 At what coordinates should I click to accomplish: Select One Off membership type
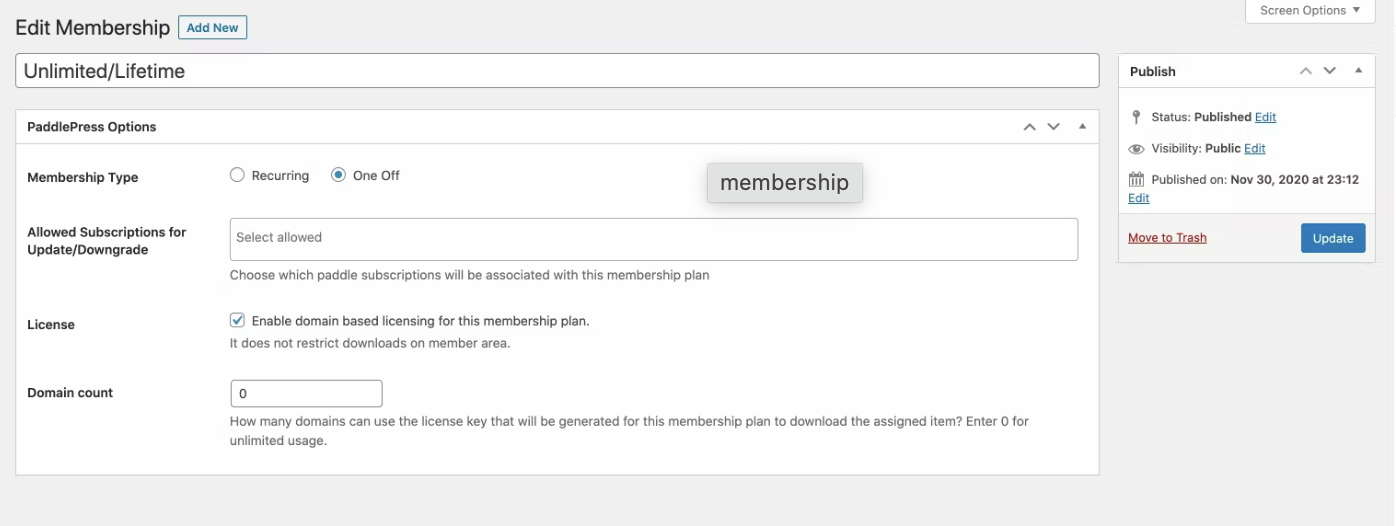pos(338,175)
